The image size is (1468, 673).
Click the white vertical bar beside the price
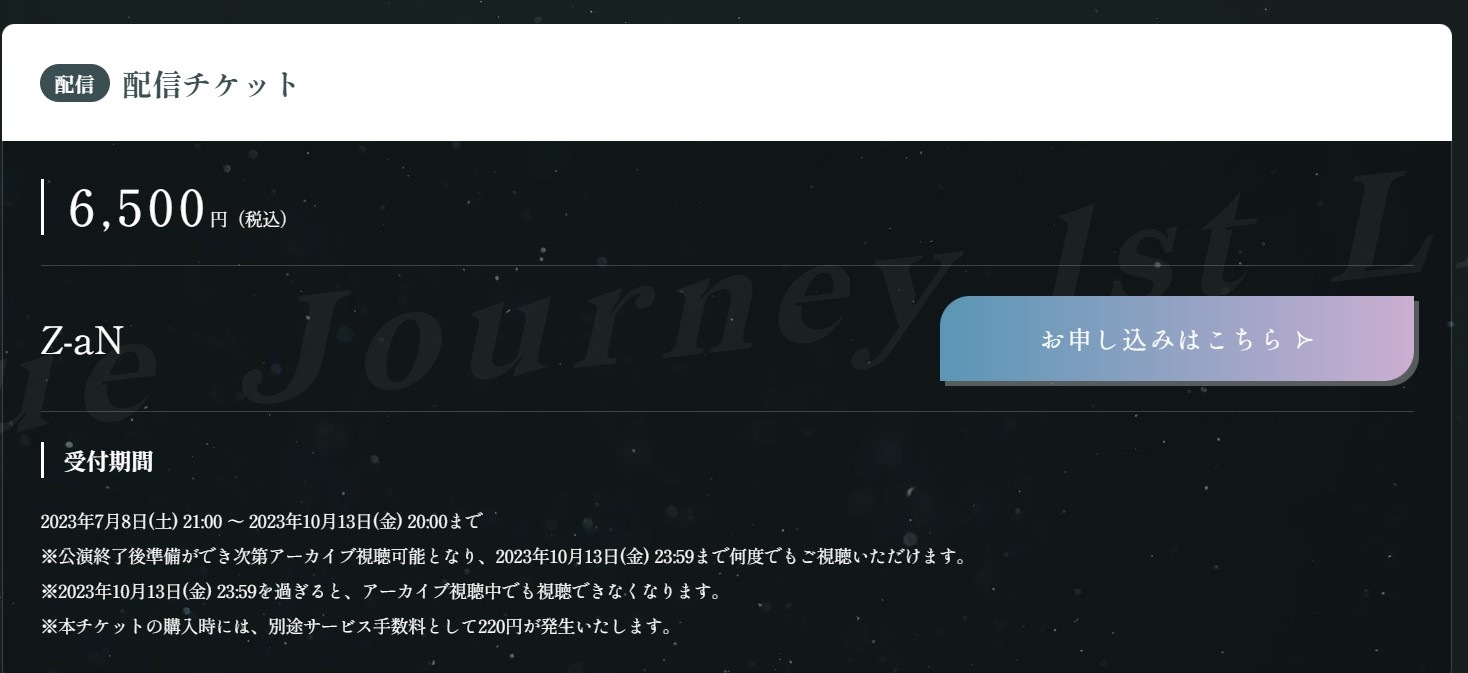tap(42, 207)
